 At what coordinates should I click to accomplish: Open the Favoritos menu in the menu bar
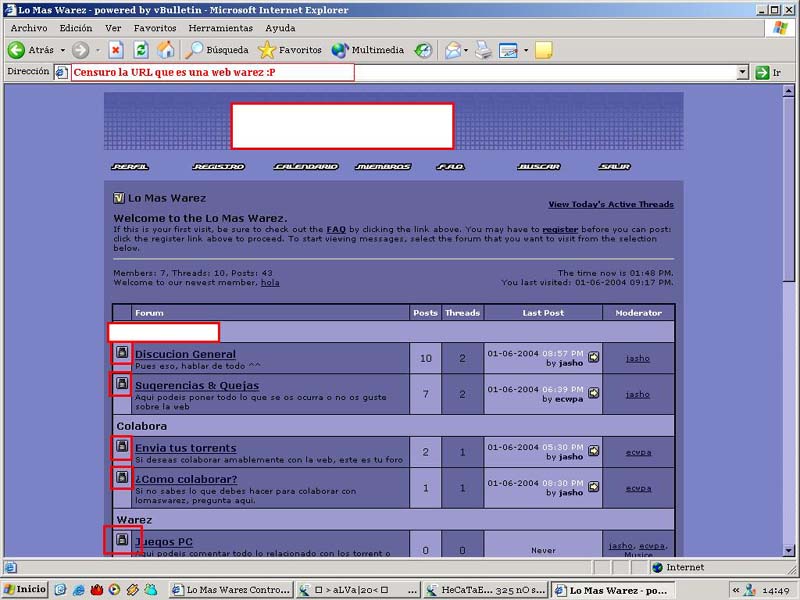[155, 28]
